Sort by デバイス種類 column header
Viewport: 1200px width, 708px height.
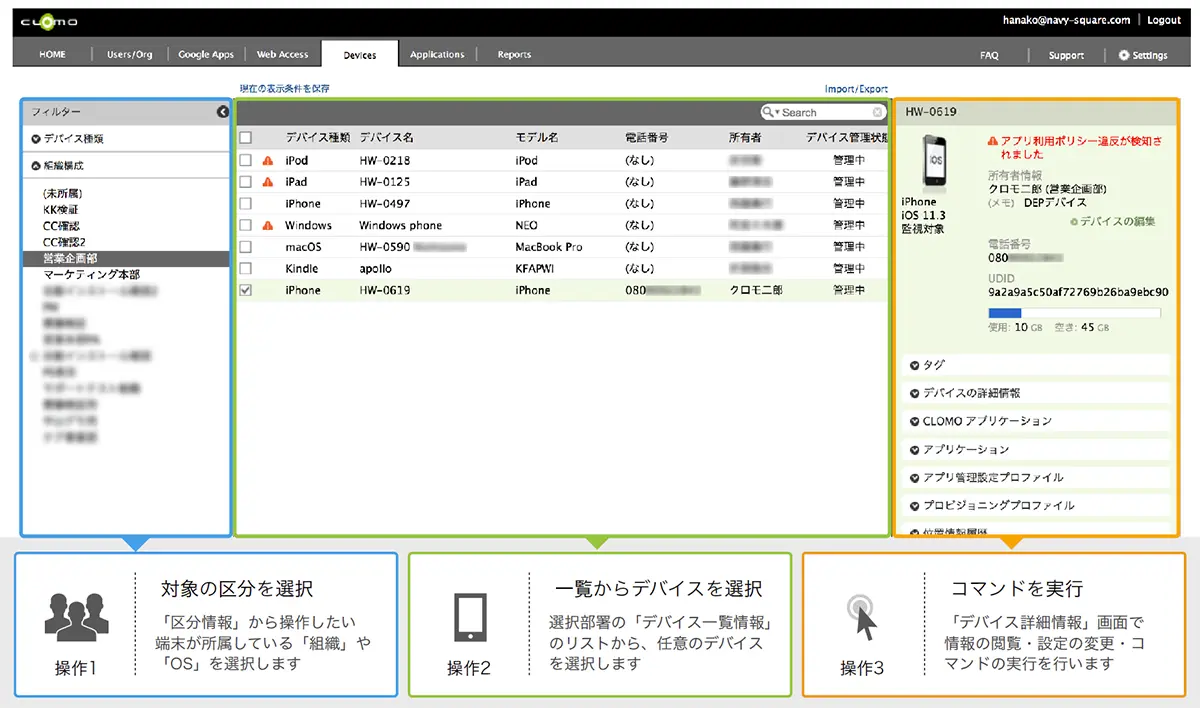pyautogui.click(x=317, y=138)
